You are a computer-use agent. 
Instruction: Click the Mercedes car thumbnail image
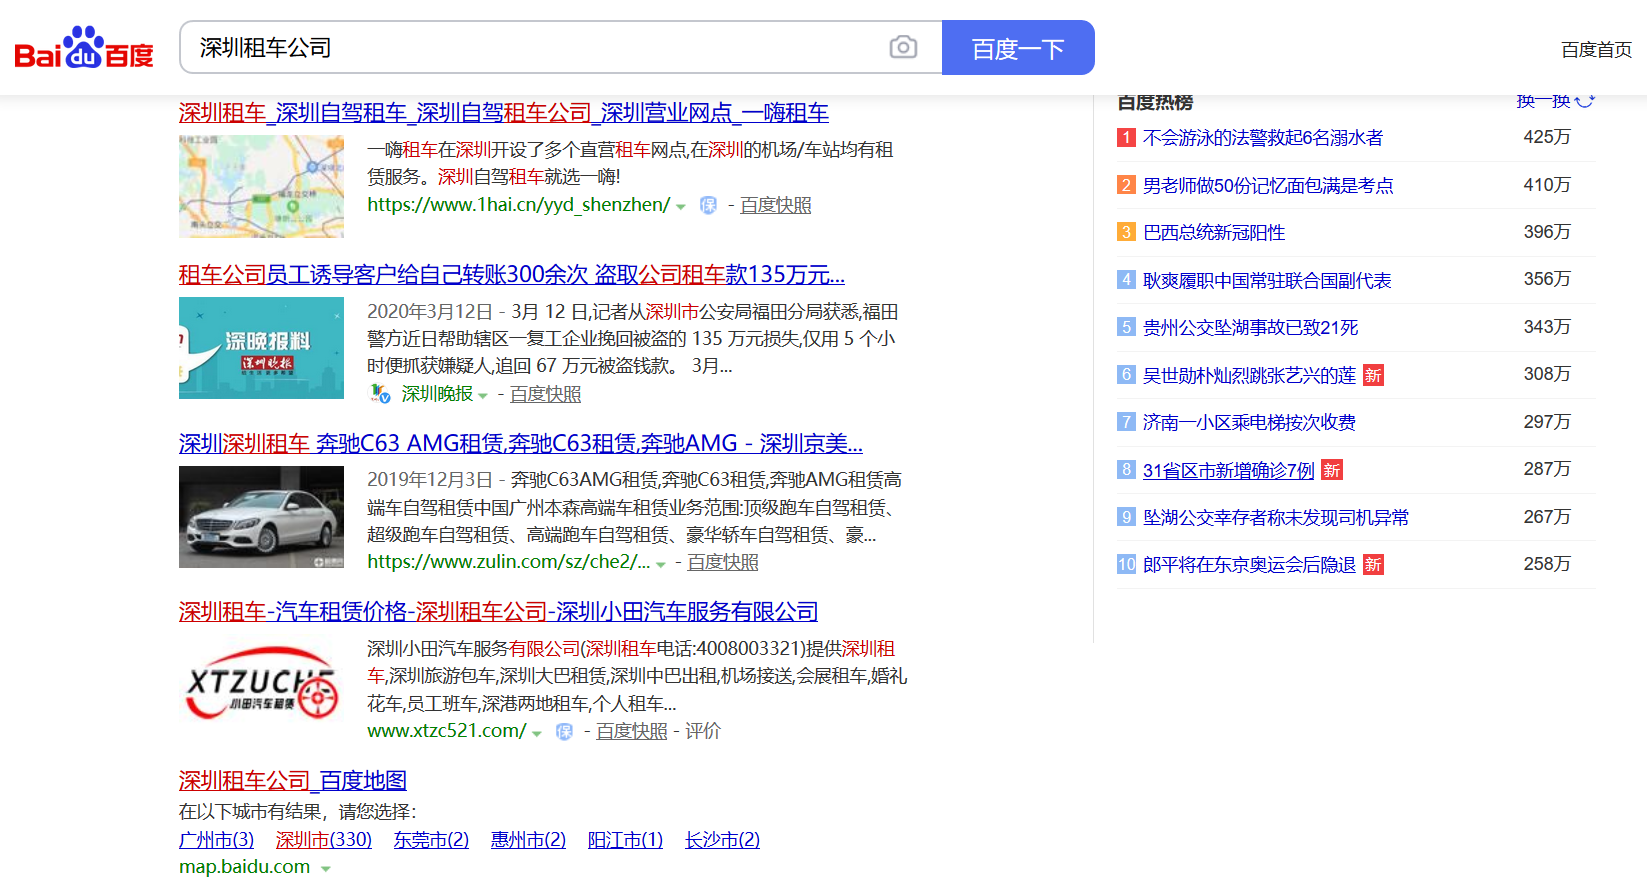click(261, 517)
